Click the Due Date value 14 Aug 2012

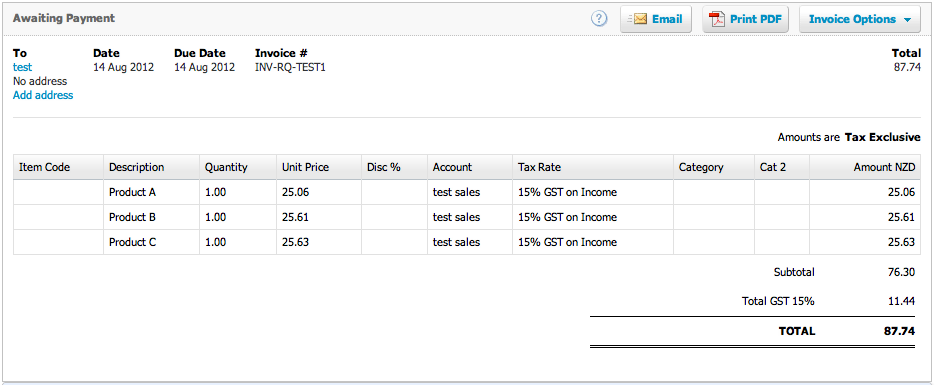[205, 67]
